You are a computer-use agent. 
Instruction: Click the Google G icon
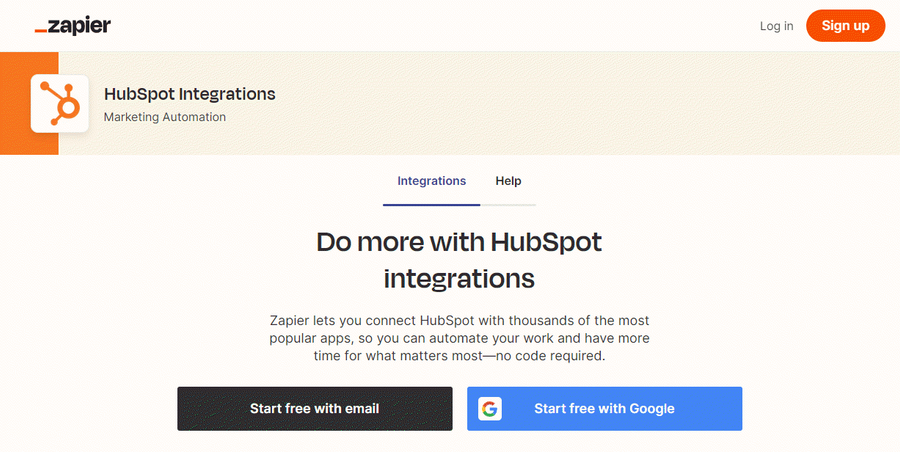(490, 409)
